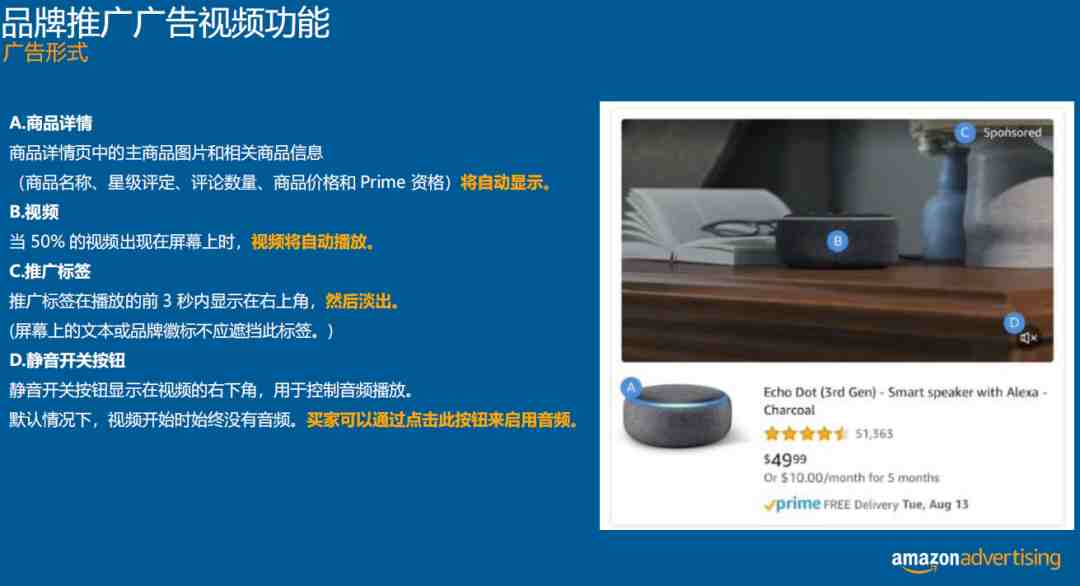Click the blue C marker near Sponsored
The height and width of the screenshot is (586, 1080).
[964, 132]
